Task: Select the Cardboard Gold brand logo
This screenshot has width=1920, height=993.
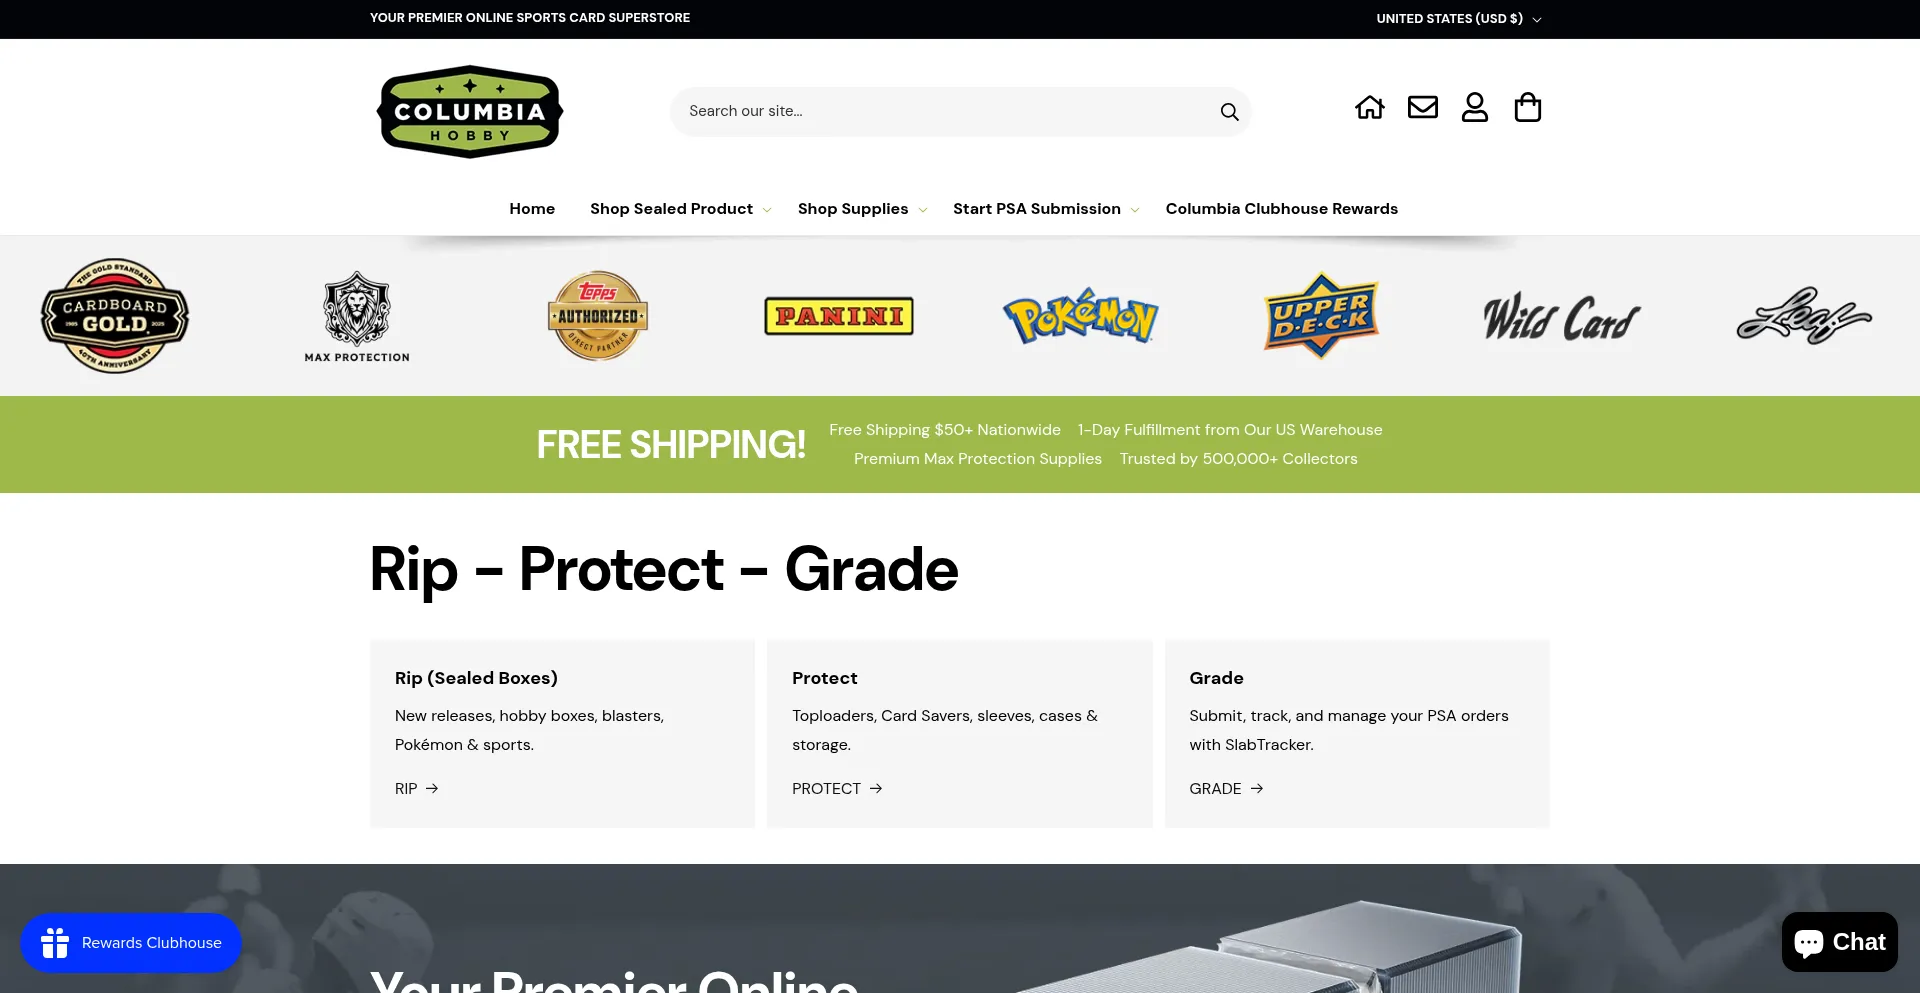Action: (115, 316)
